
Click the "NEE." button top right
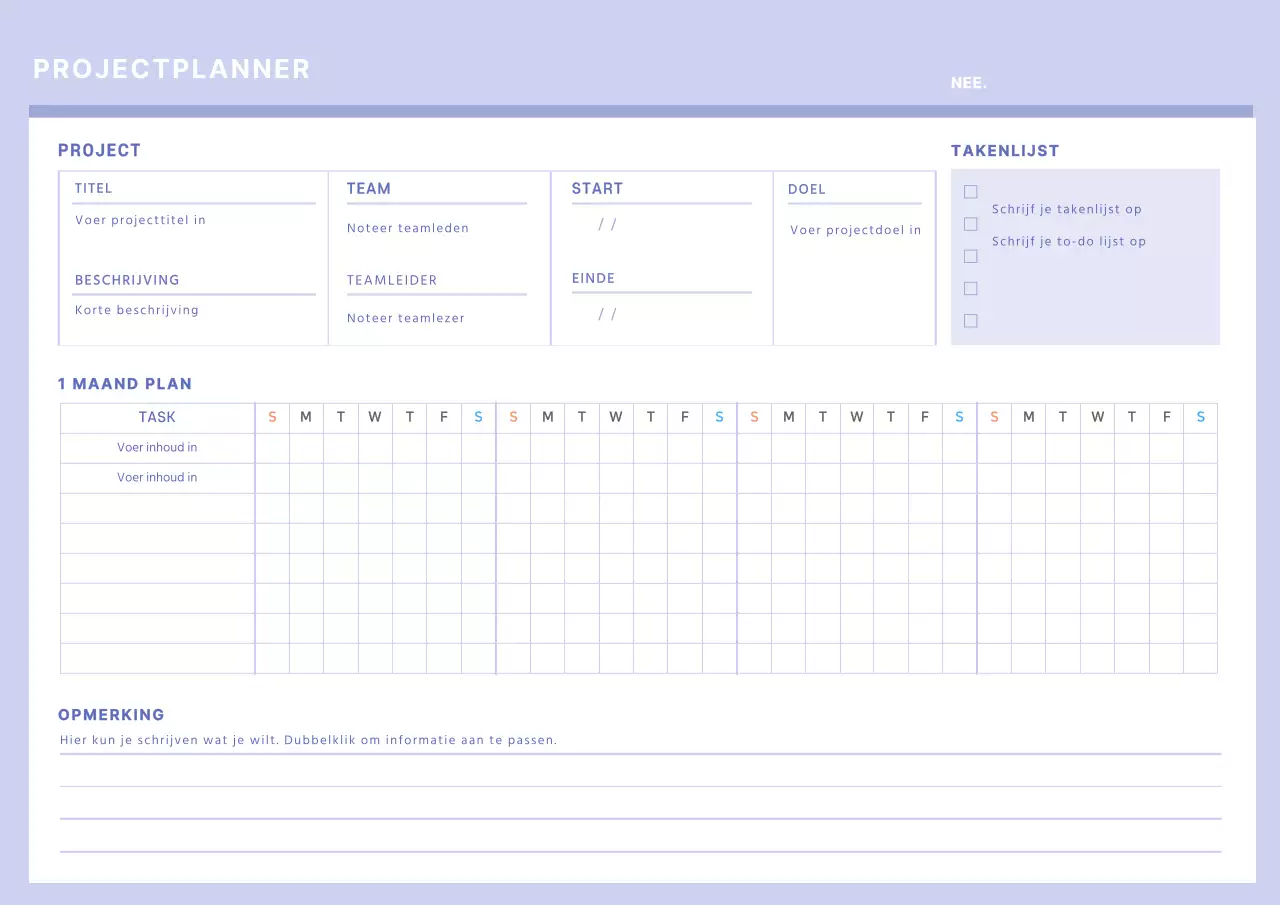pyautogui.click(x=968, y=82)
